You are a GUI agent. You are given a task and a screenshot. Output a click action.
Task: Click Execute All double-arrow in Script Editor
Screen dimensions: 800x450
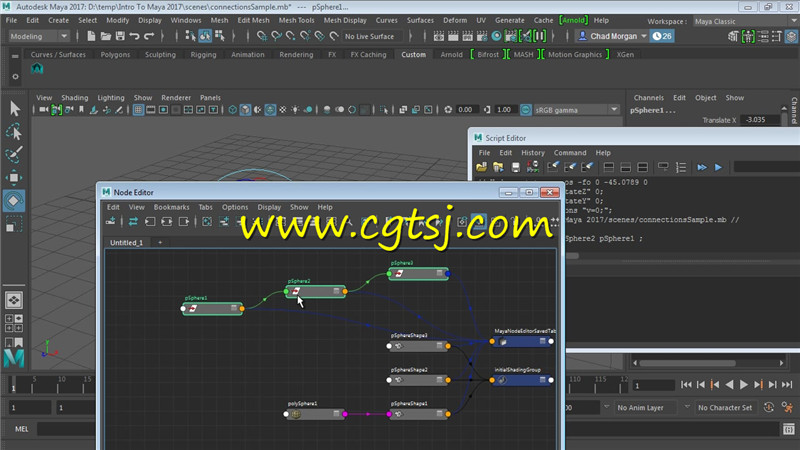click(702, 167)
